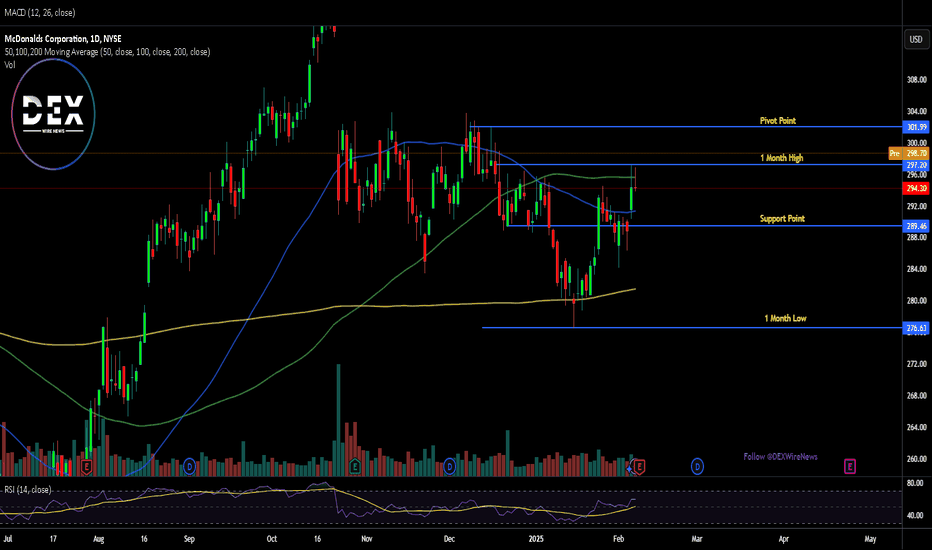Click the dividend D marker at Dec
This screenshot has width=932, height=550.
click(449, 467)
